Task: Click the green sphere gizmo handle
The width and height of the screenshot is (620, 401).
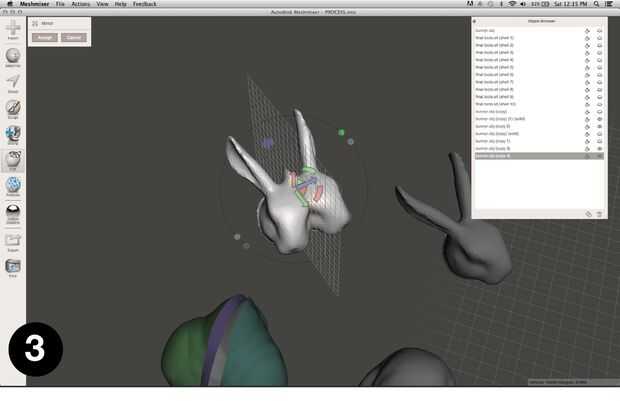Action: [341, 132]
